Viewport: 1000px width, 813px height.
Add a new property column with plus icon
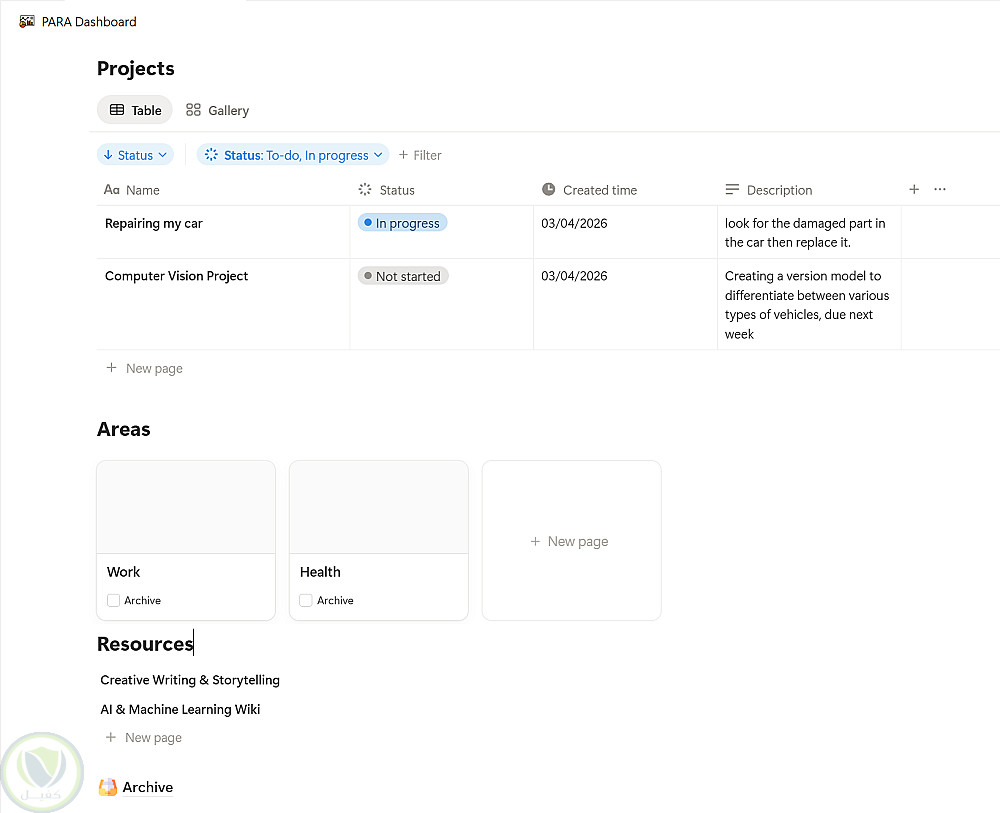click(914, 189)
